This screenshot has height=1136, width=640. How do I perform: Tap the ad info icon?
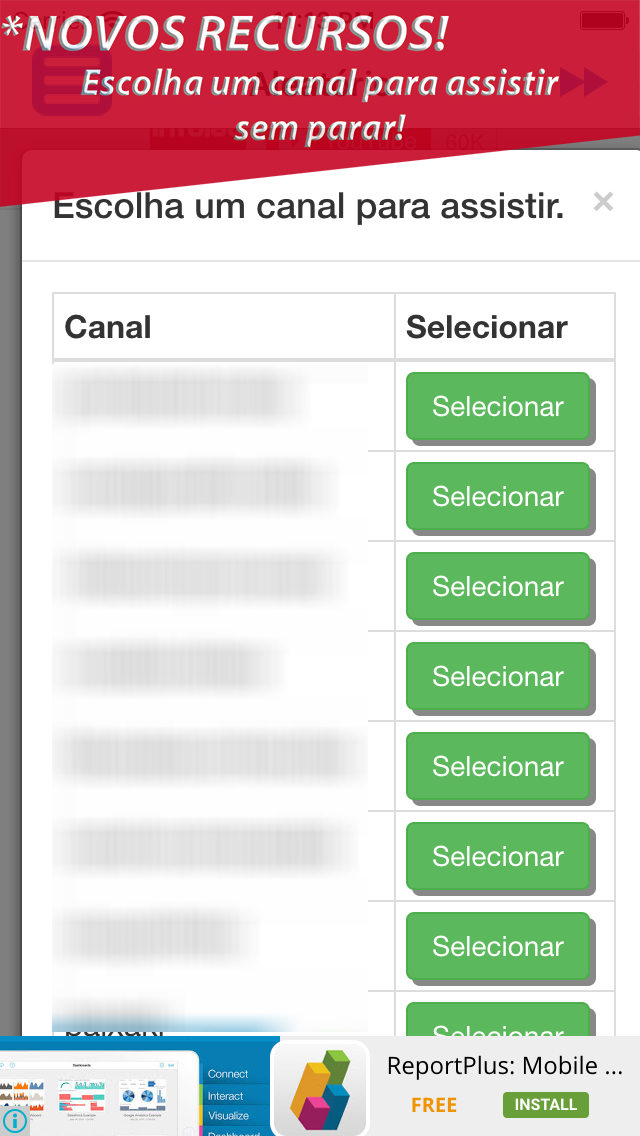(x=14, y=1120)
